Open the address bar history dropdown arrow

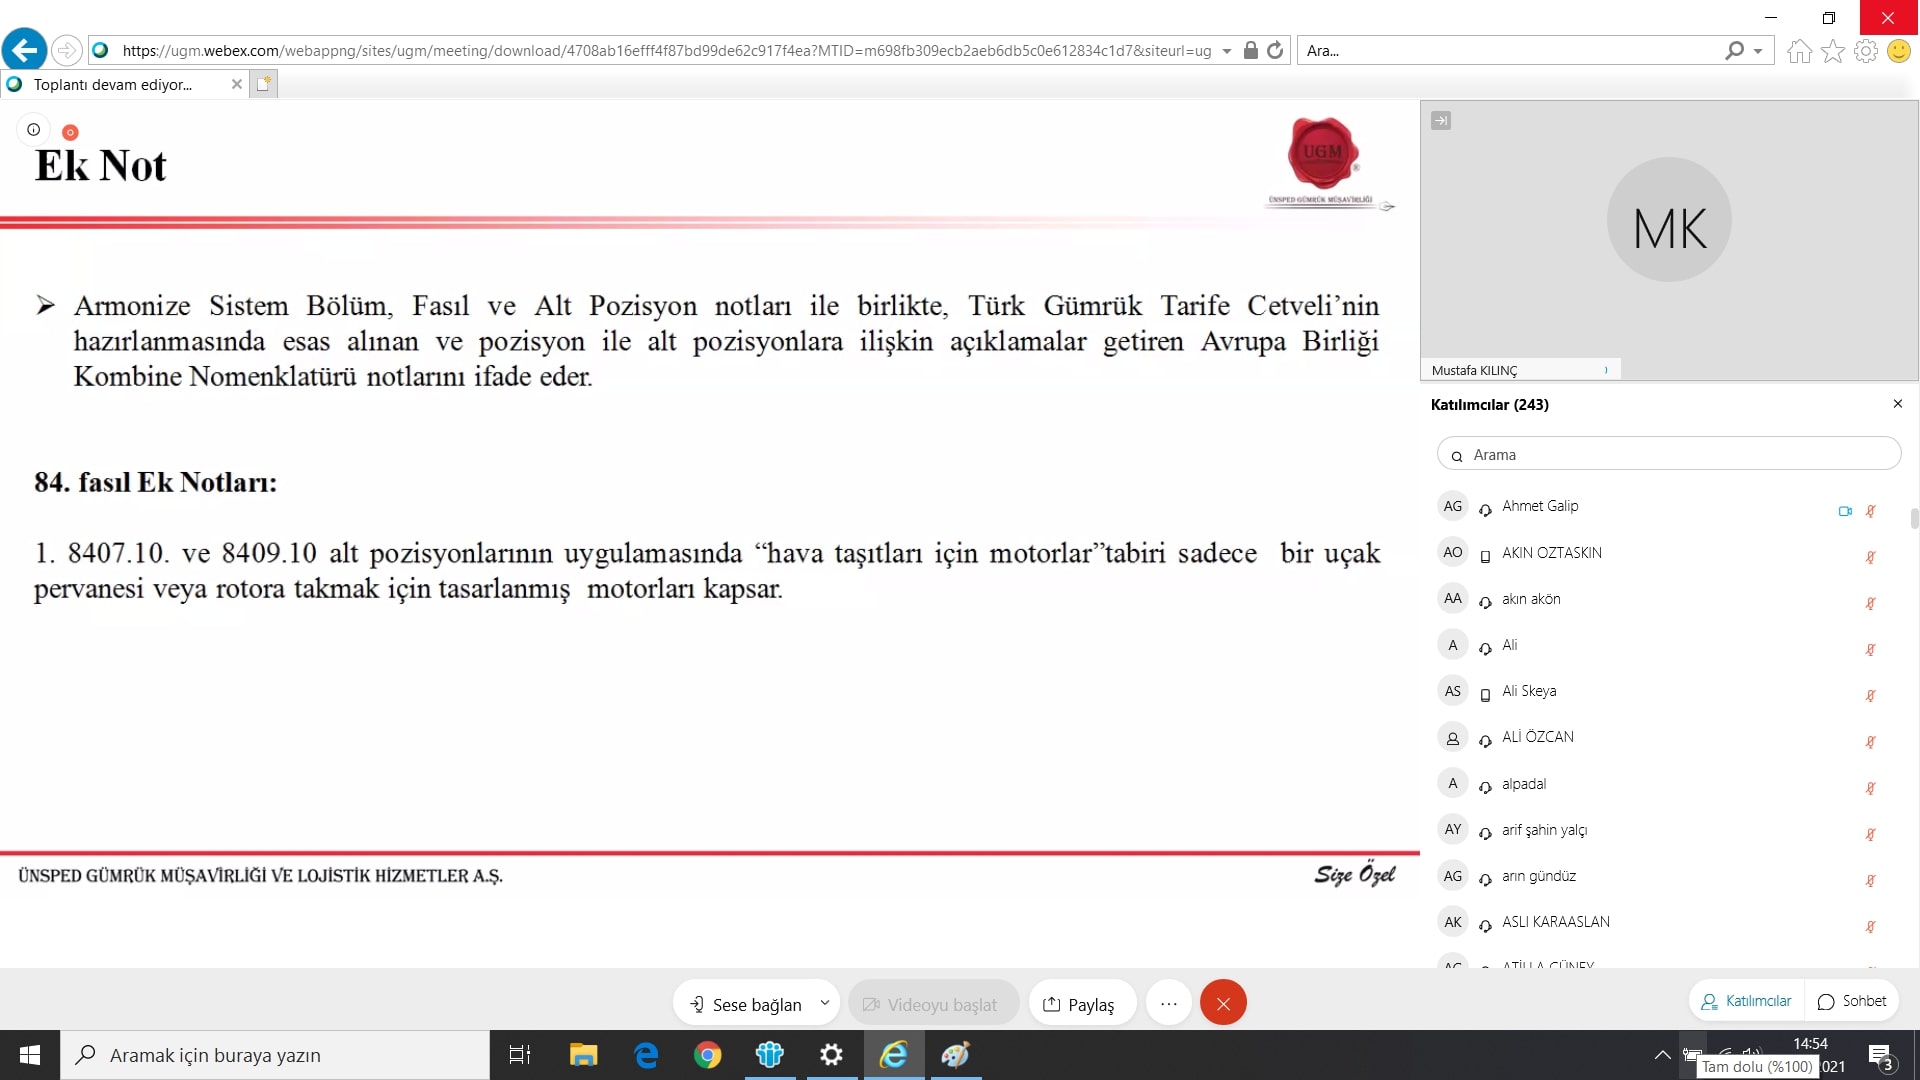pyautogui.click(x=1227, y=51)
